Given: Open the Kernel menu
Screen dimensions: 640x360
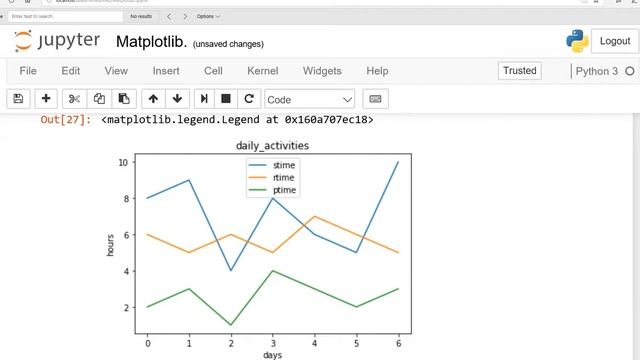Looking at the screenshot, I should click(262, 71).
